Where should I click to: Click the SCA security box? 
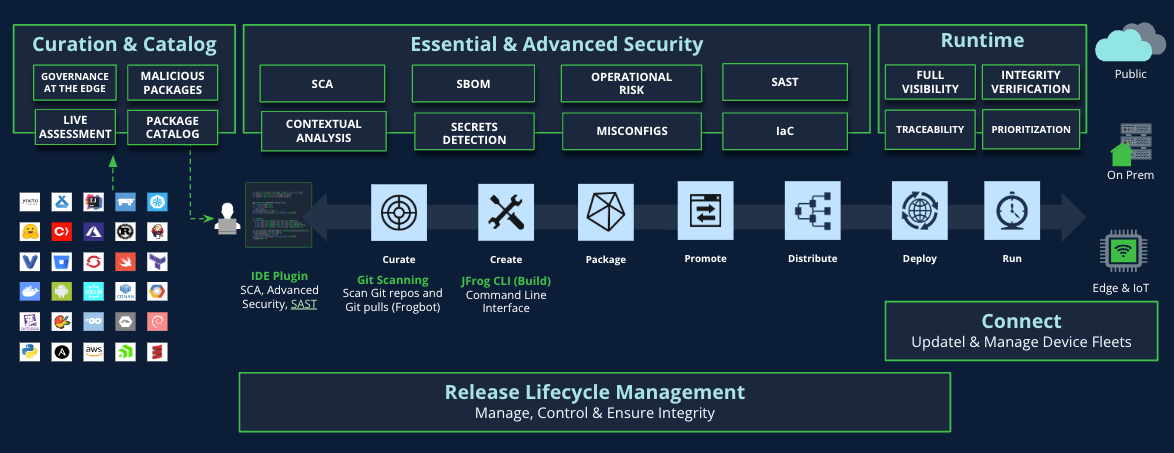tap(323, 83)
